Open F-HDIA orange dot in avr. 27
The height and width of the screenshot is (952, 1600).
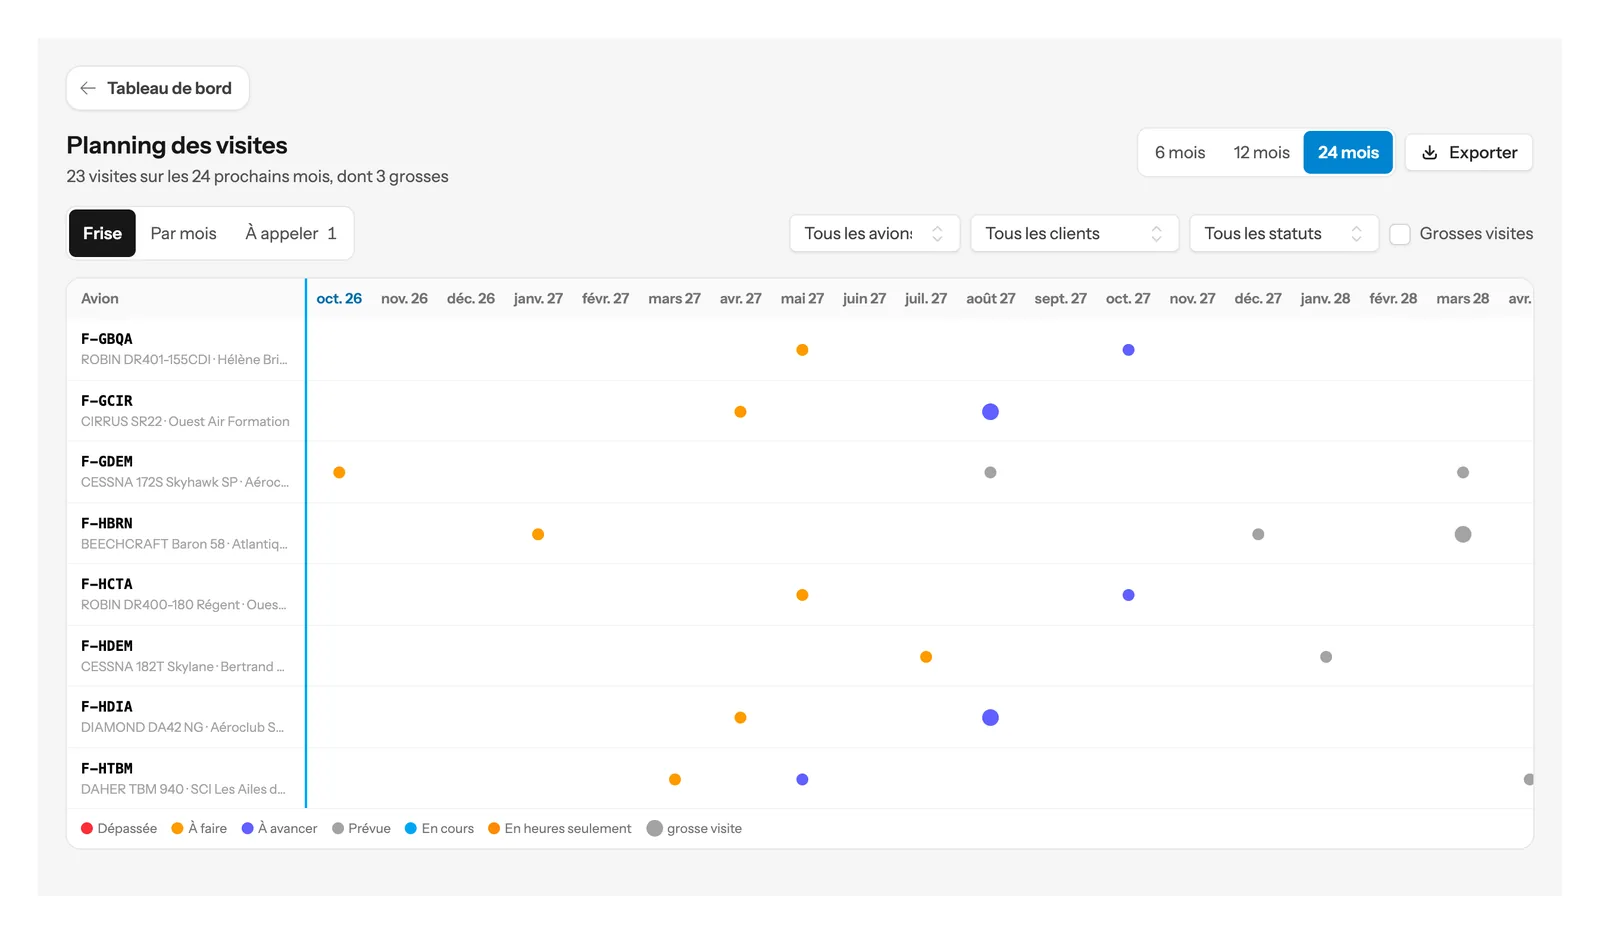(x=740, y=718)
